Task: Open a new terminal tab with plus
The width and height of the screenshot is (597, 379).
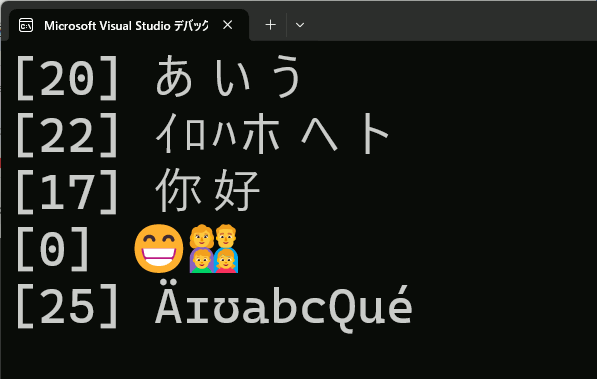Action: pos(270,25)
